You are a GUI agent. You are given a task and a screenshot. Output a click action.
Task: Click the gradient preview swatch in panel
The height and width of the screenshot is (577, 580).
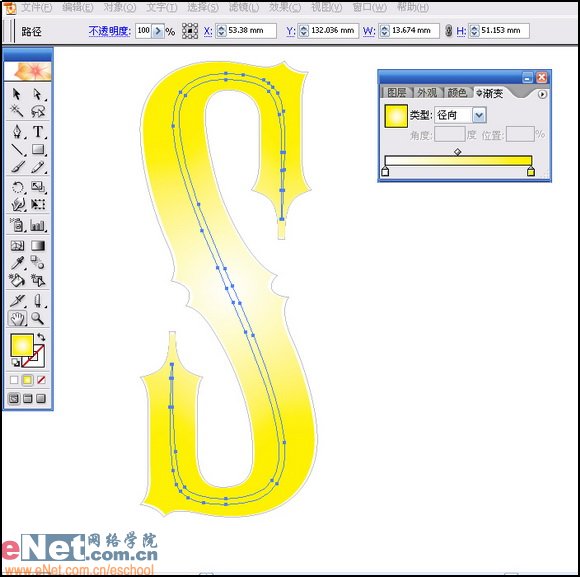point(396,116)
